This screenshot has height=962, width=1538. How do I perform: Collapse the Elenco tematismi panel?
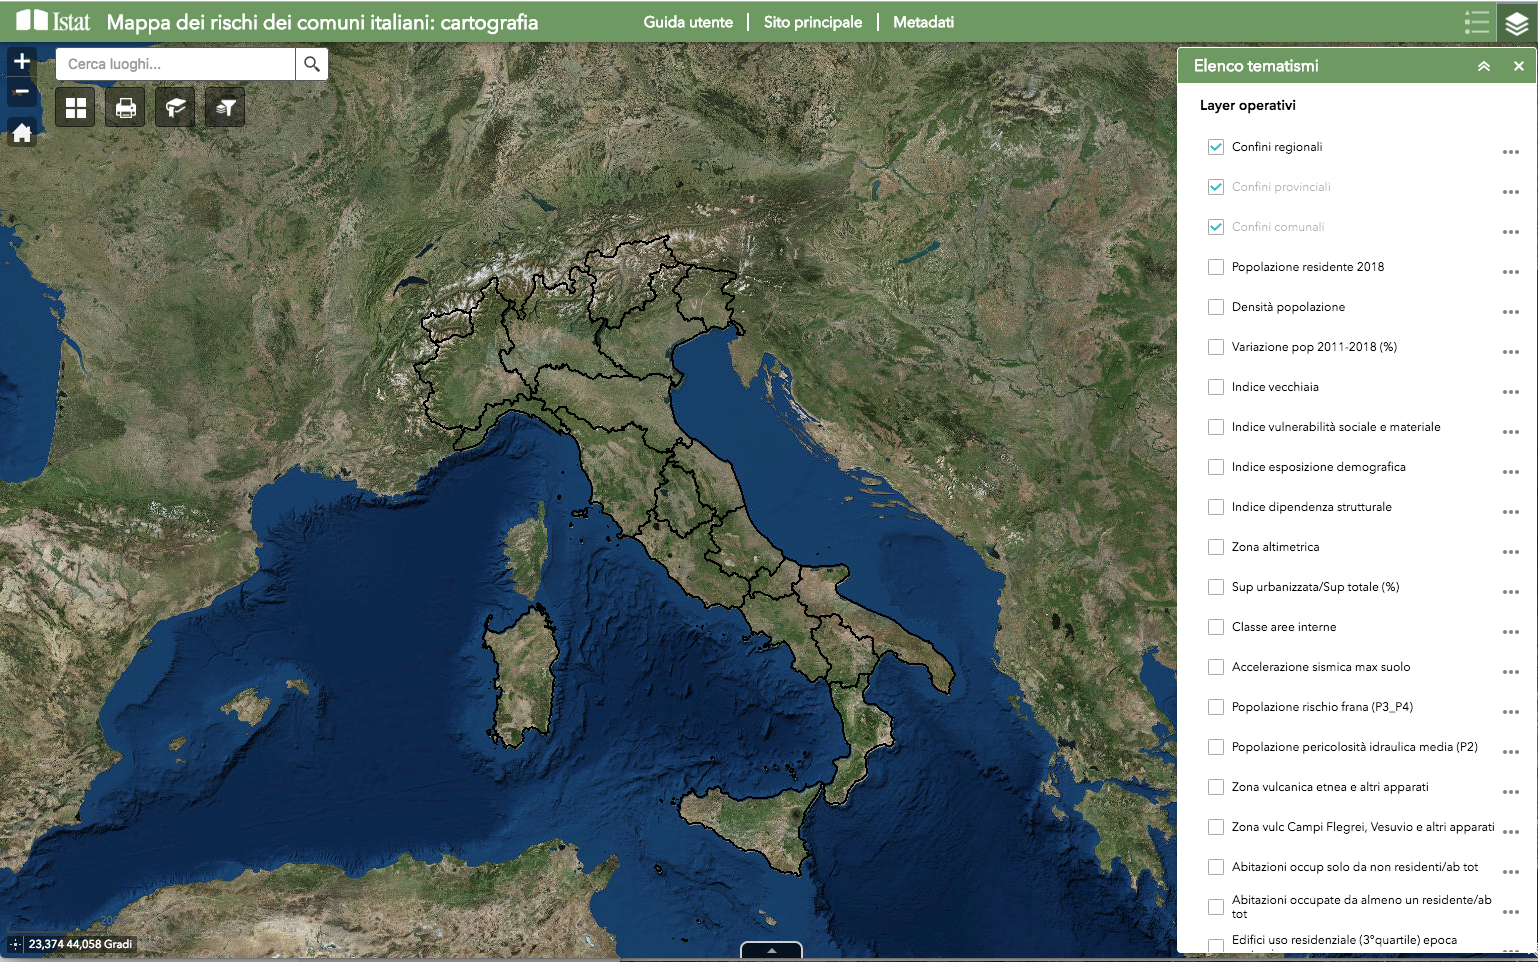pos(1484,66)
